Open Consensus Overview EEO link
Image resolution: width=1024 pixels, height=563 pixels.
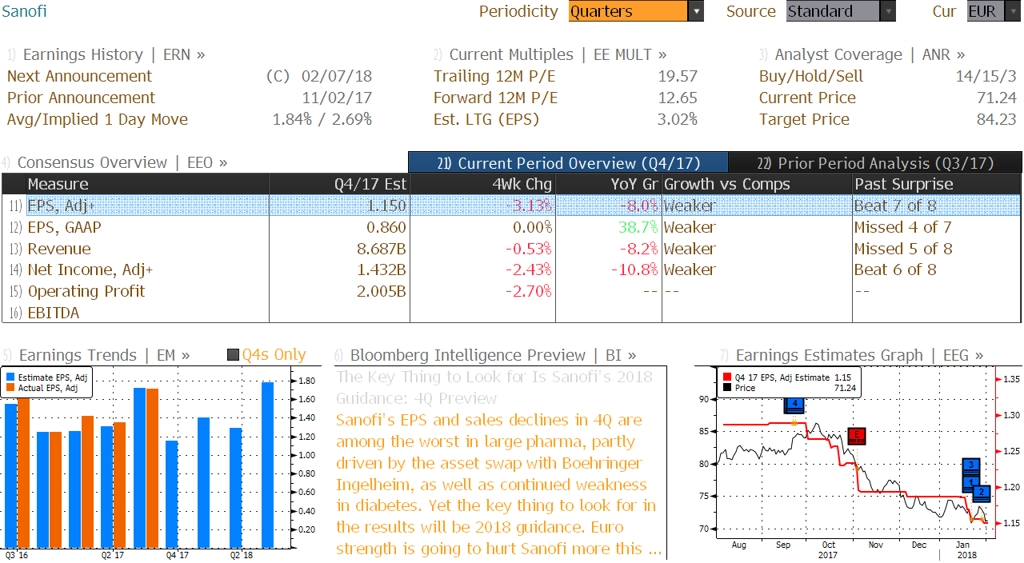122,163
